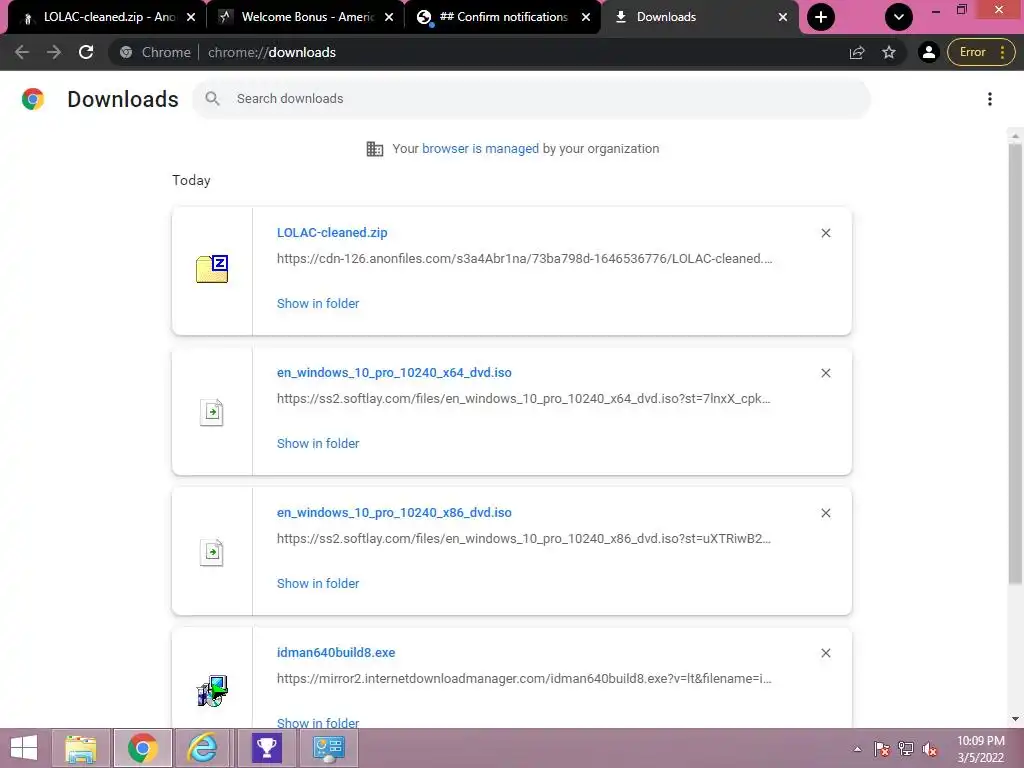Click the x64 iso softlay URL
Screen dimensions: 1024x768
[x=524, y=398]
